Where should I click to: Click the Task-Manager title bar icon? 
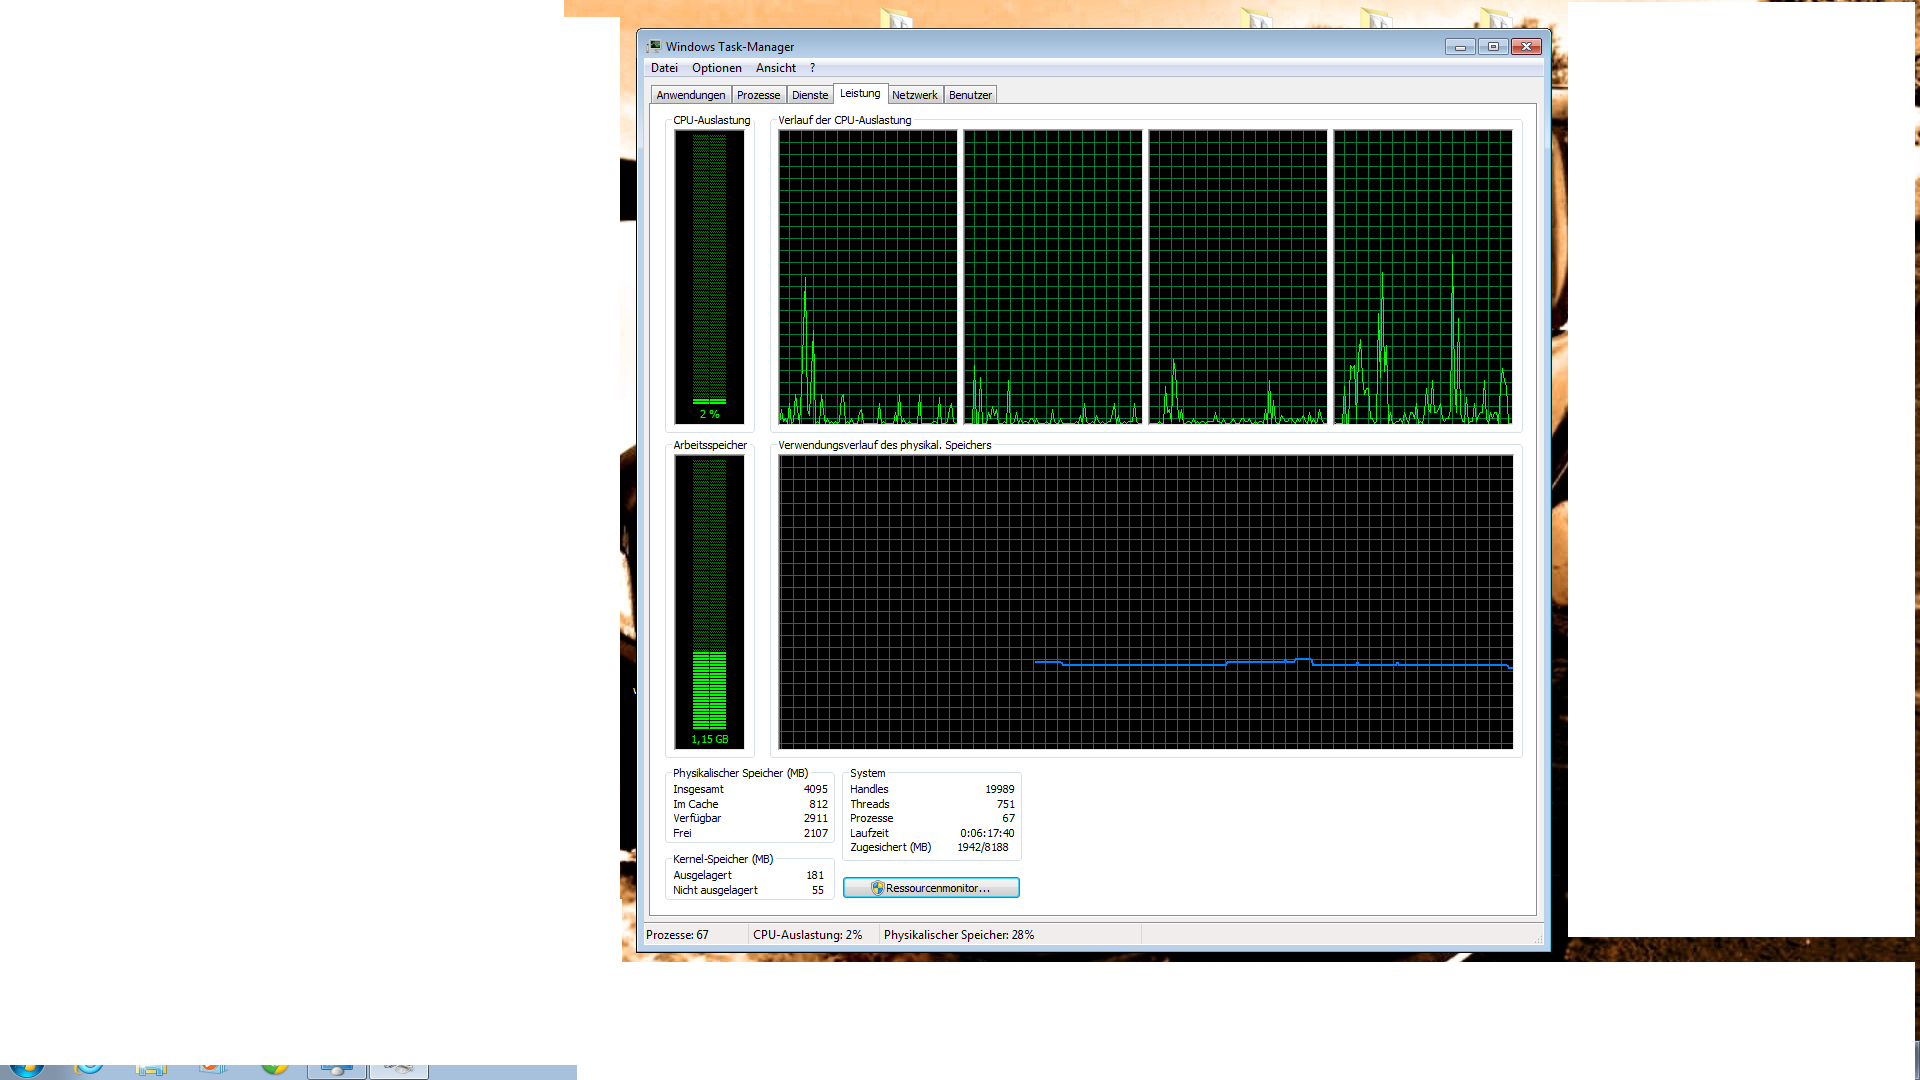(654, 46)
